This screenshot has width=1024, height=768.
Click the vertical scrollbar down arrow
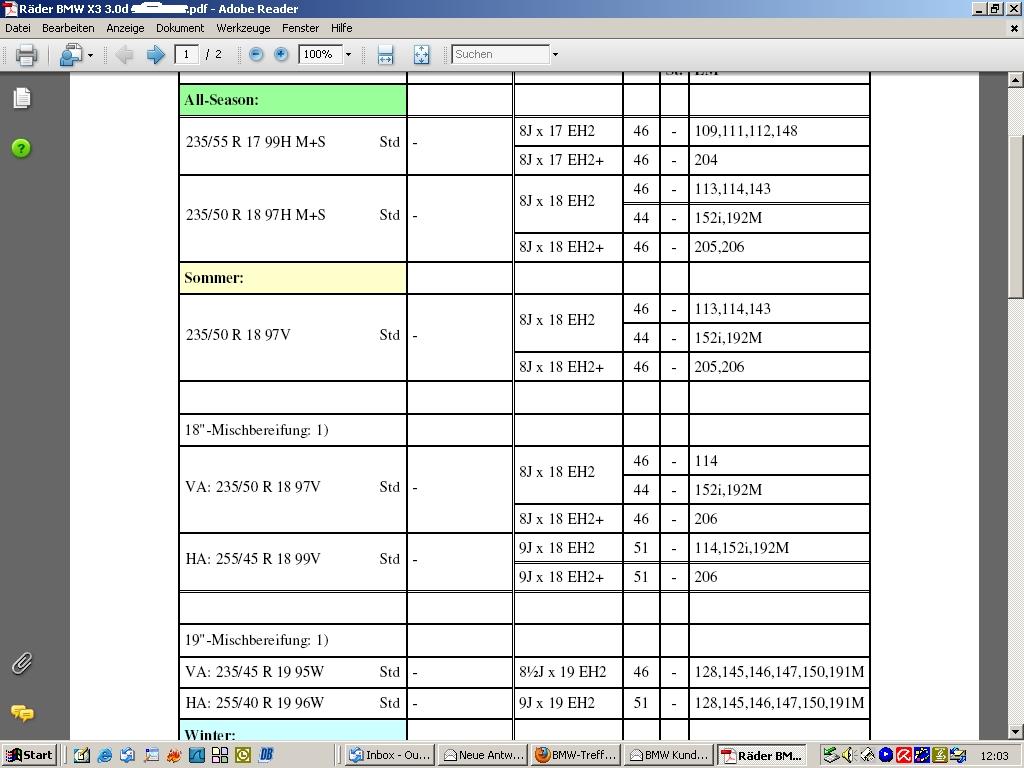pos(1015,732)
